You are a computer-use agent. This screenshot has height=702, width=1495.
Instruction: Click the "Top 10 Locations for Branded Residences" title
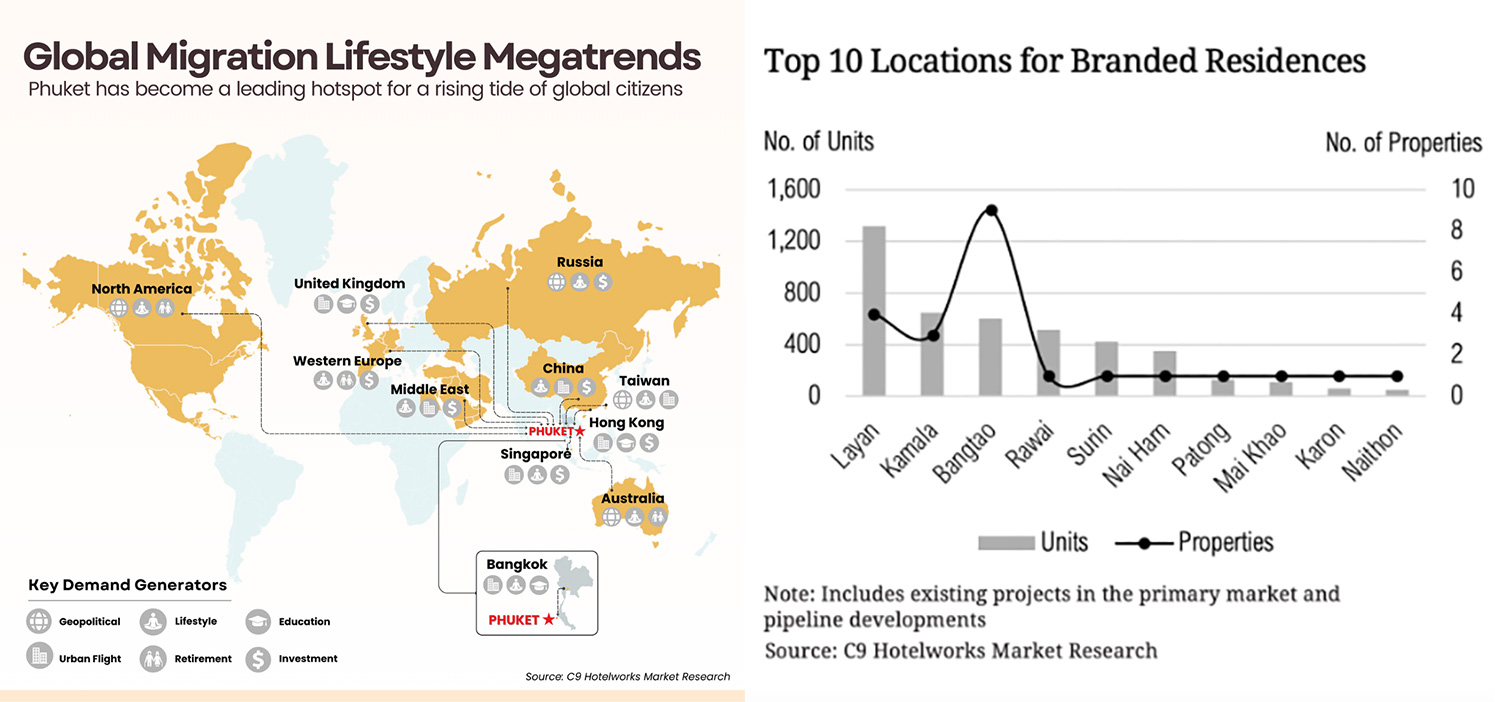pyautogui.click(x=1065, y=60)
